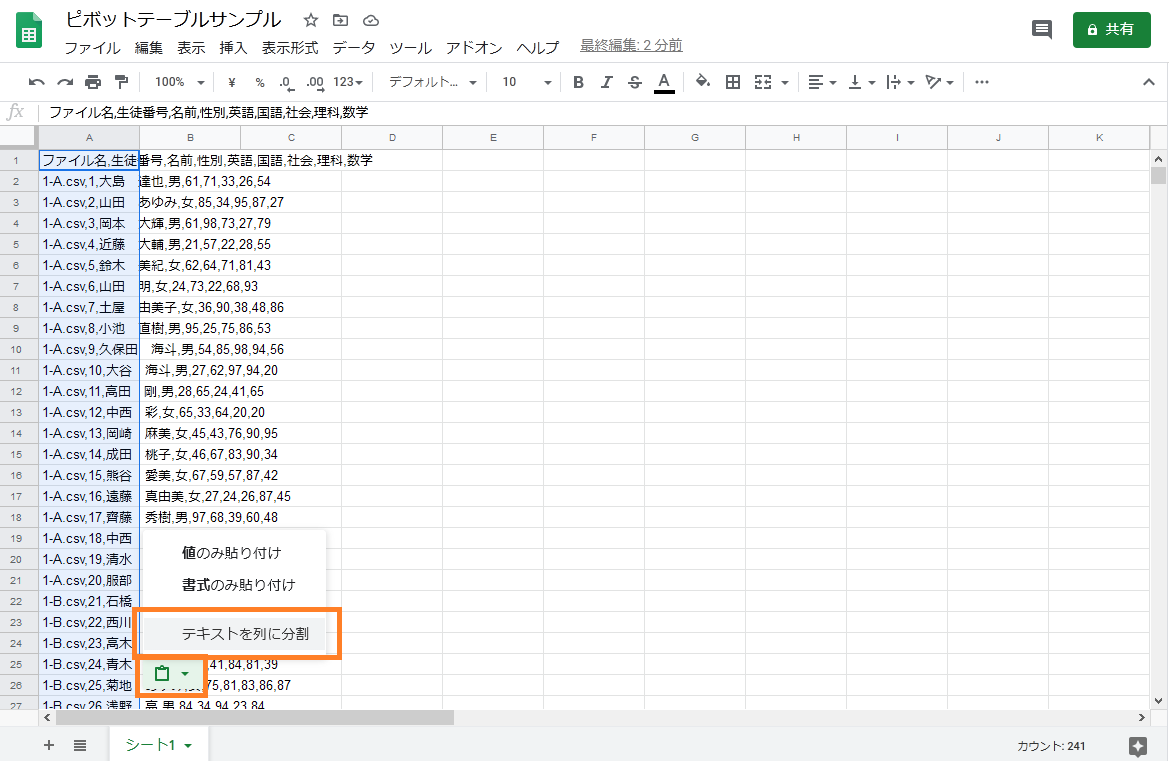Click the print icon
The width and height of the screenshot is (1169, 761).
click(93, 82)
